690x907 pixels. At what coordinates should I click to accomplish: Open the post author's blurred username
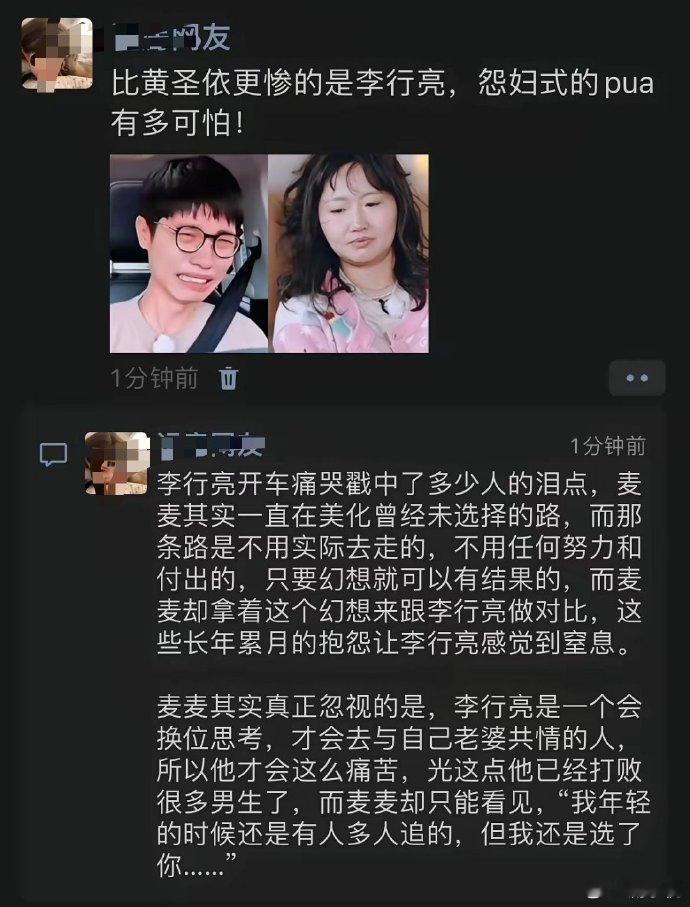tap(171, 37)
